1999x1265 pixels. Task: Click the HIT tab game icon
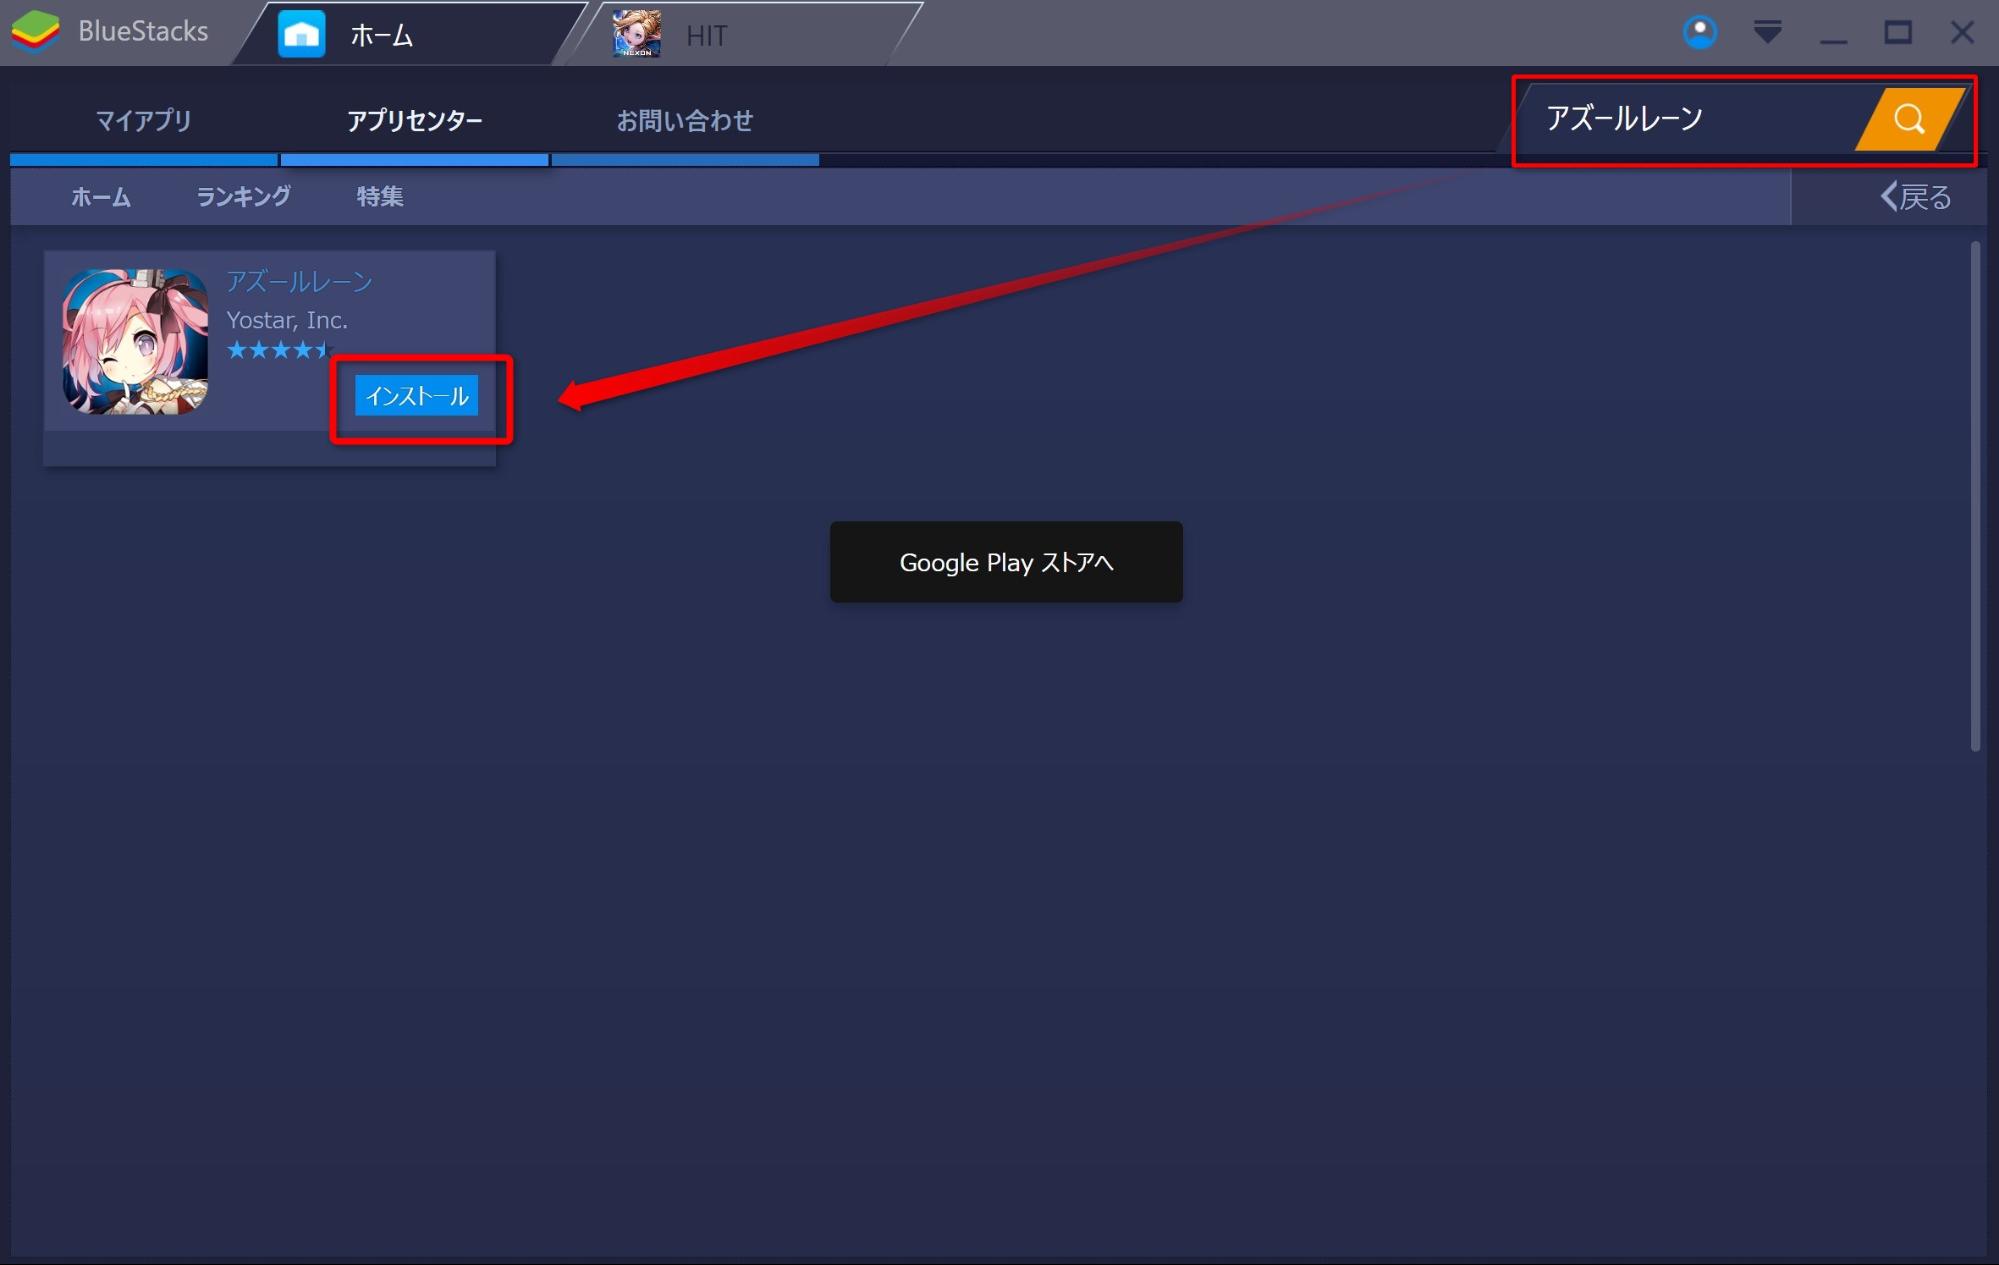[x=636, y=34]
